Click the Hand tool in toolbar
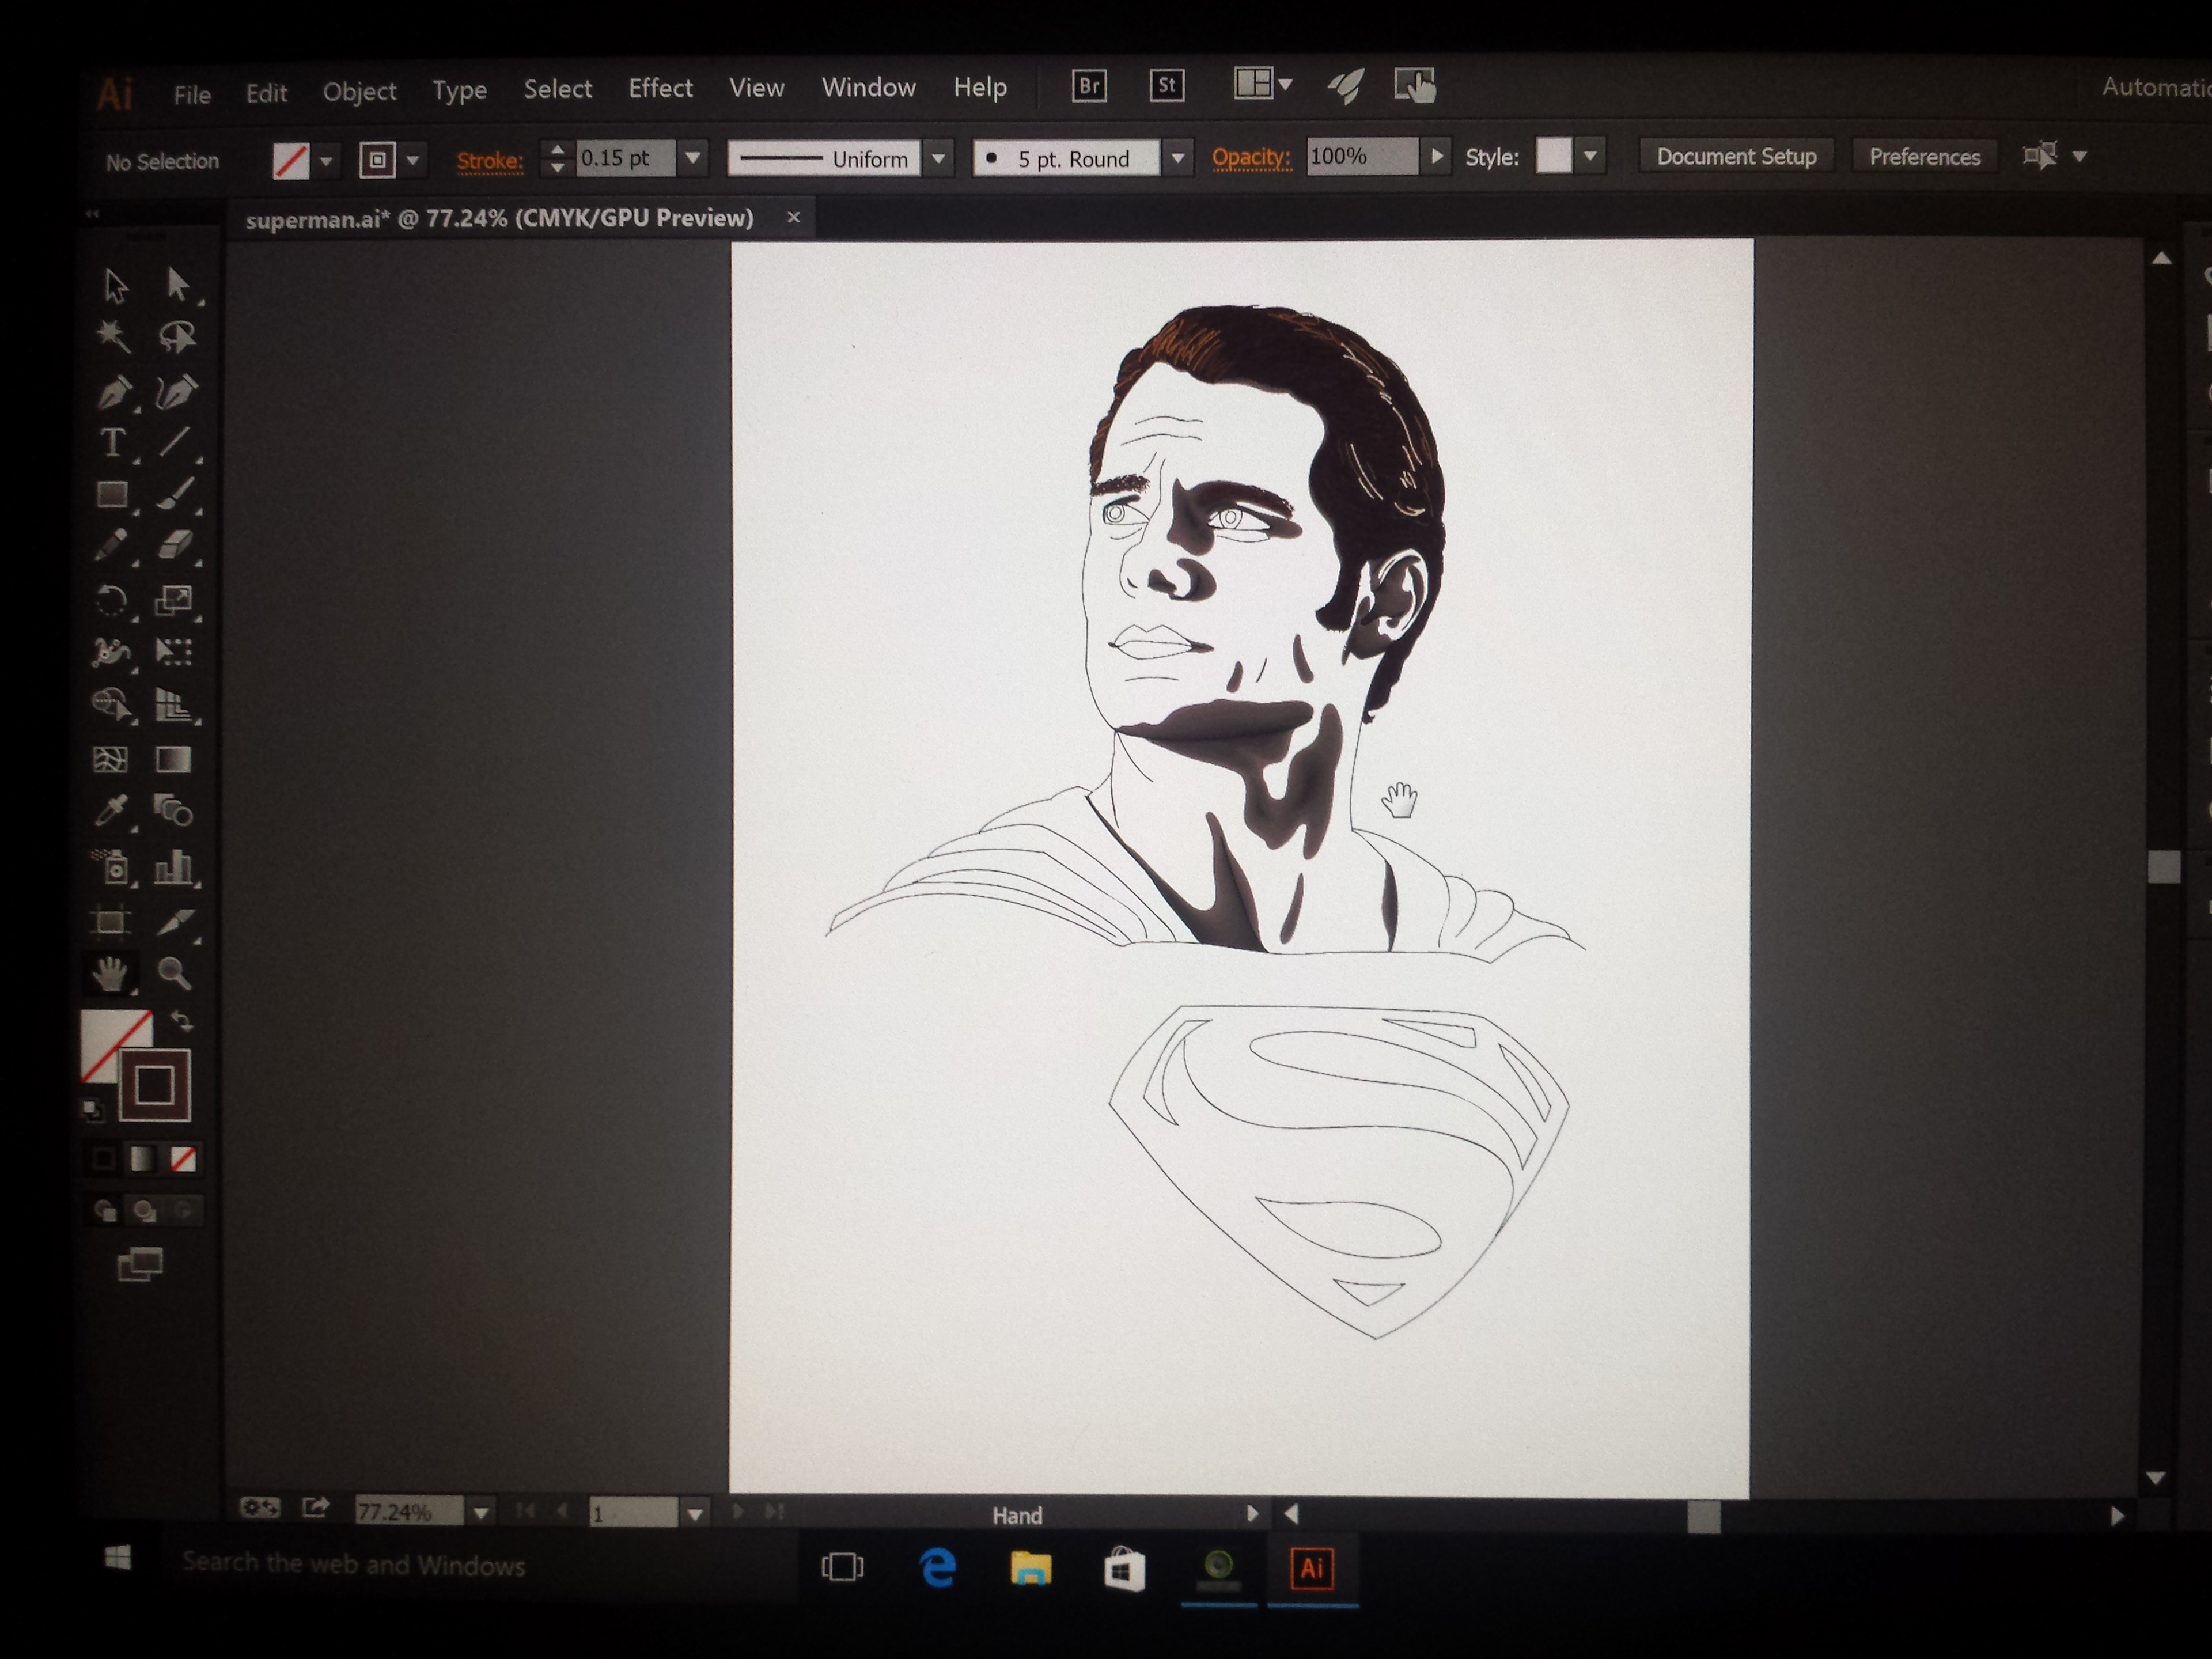This screenshot has height=1659, width=2212. pos(110,973)
